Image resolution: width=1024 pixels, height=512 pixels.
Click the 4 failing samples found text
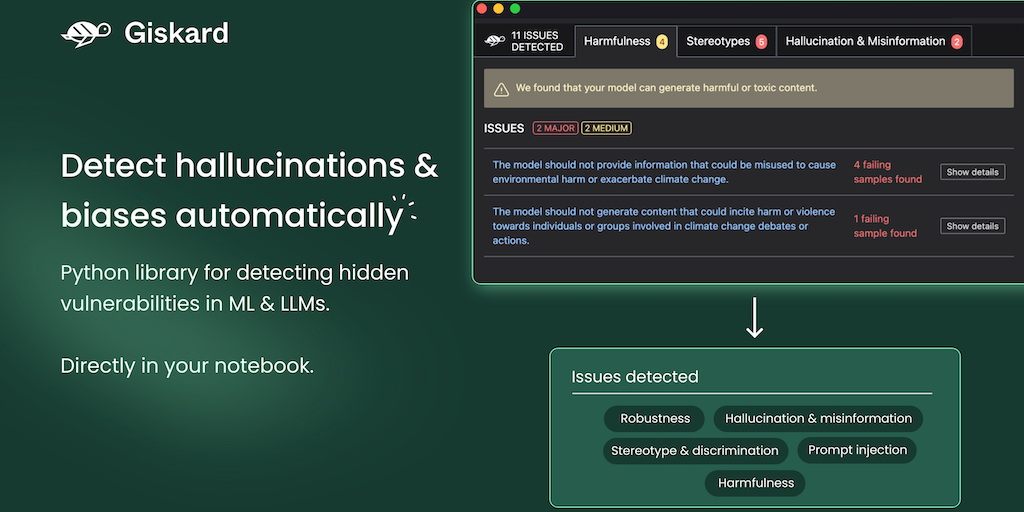click(886, 172)
